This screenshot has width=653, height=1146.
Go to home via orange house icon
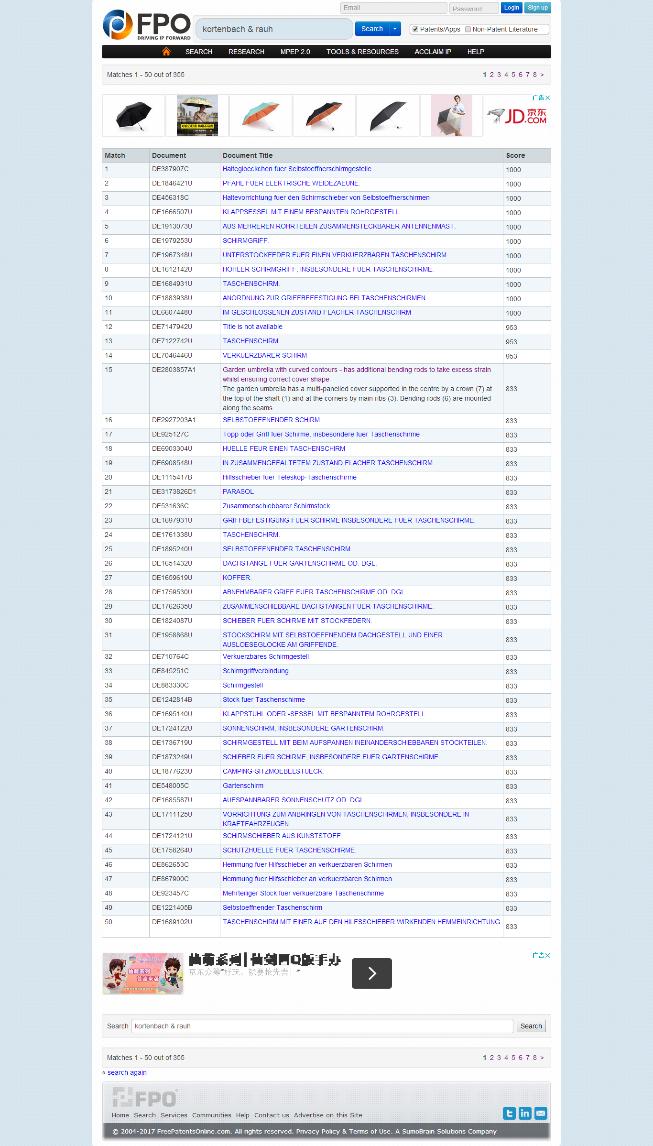[x=166, y=52]
